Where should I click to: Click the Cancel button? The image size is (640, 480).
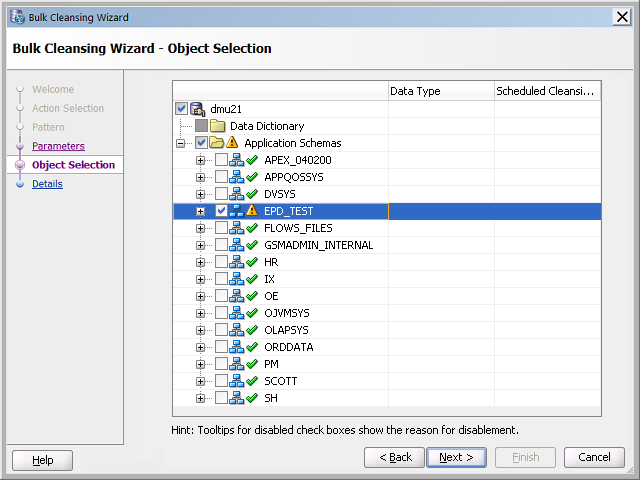click(594, 457)
